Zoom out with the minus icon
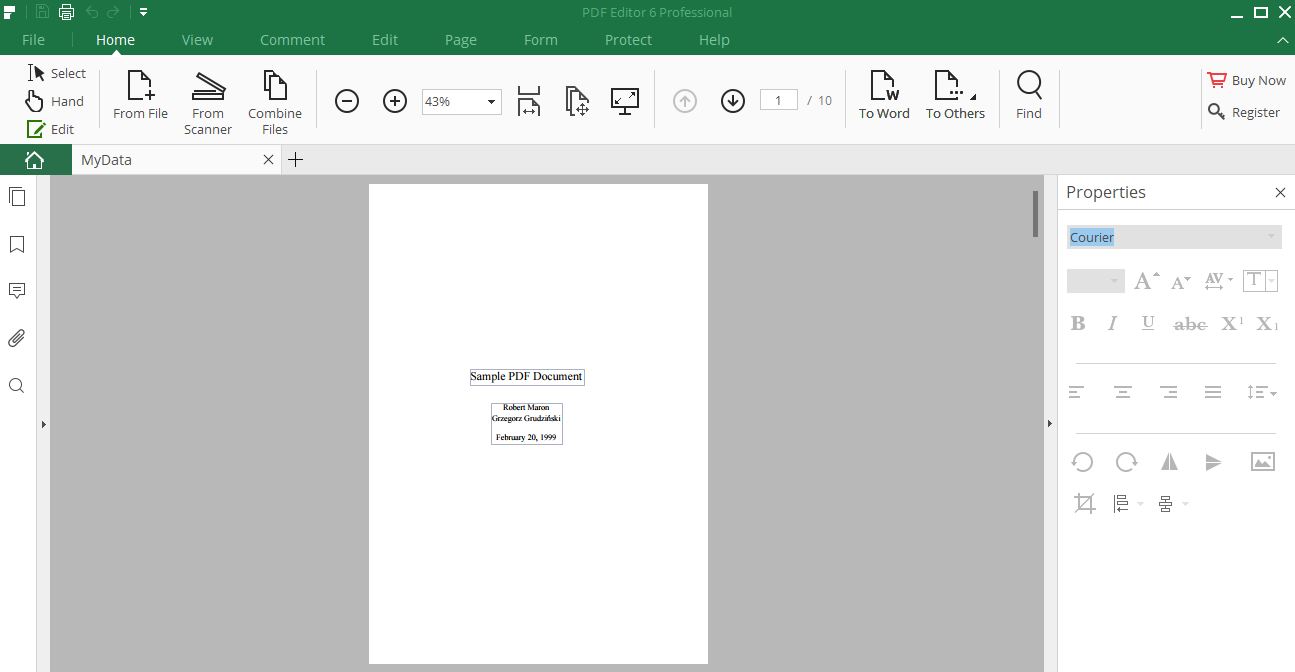The image size is (1295, 672). [x=347, y=100]
